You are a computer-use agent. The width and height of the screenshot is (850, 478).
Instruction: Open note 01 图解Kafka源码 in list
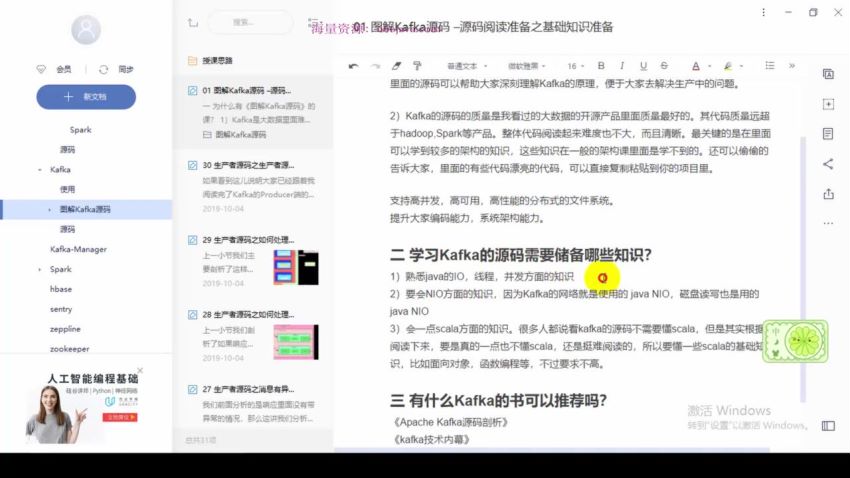(x=253, y=112)
